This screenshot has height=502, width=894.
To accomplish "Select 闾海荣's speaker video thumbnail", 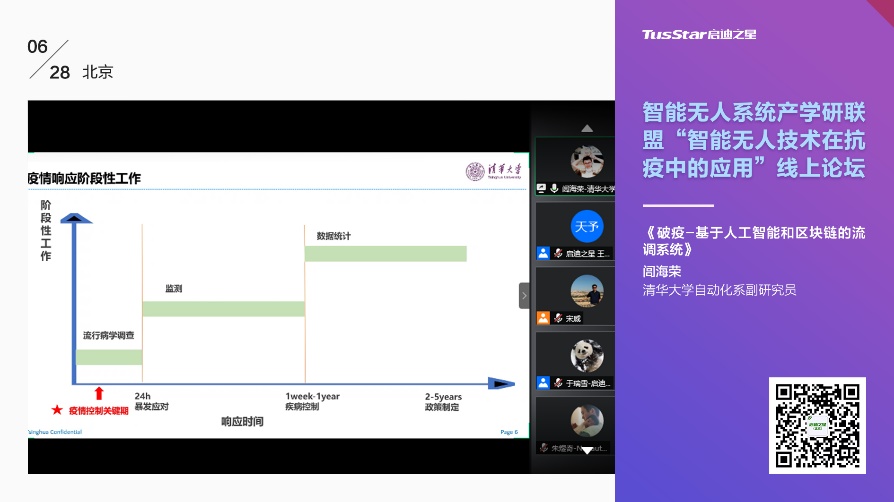I will pyautogui.click(x=586, y=161).
